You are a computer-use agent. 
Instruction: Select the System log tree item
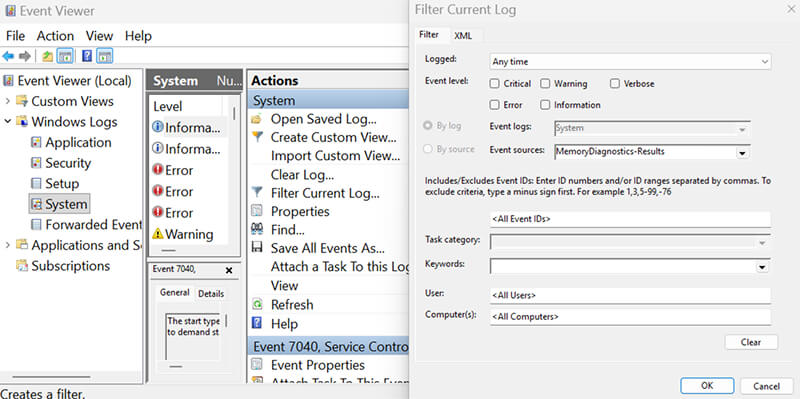(x=66, y=205)
